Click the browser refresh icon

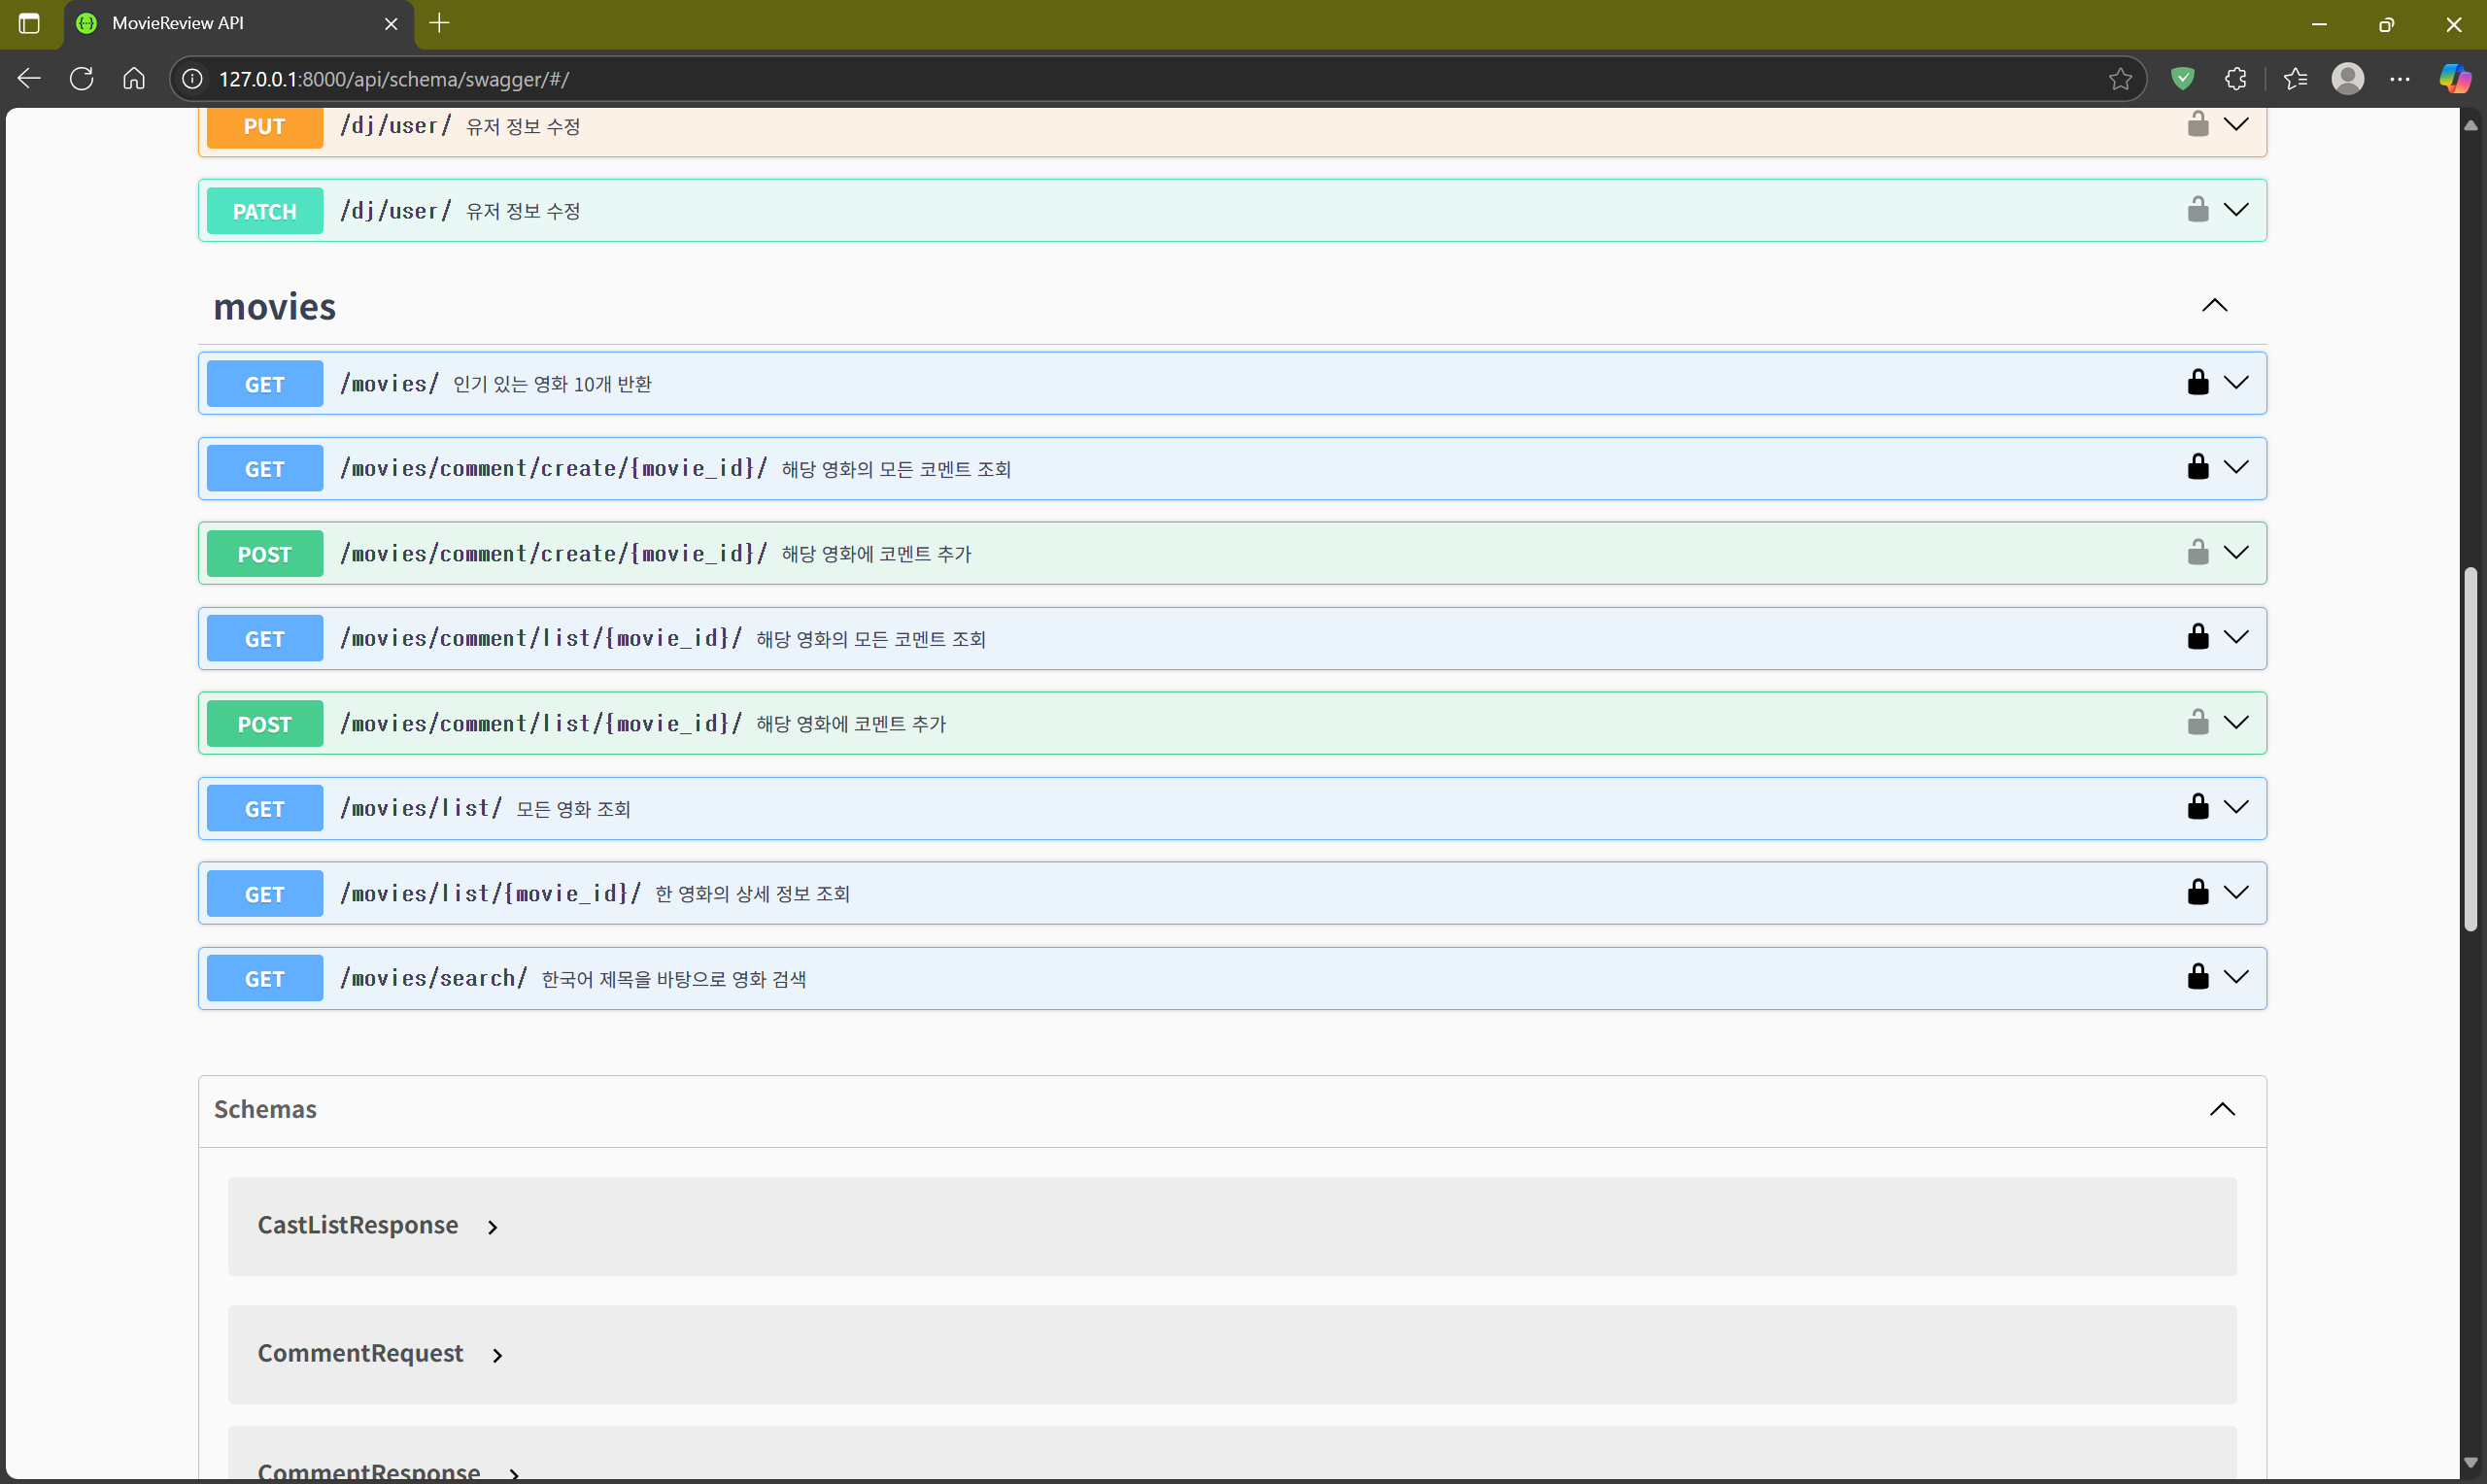82,79
